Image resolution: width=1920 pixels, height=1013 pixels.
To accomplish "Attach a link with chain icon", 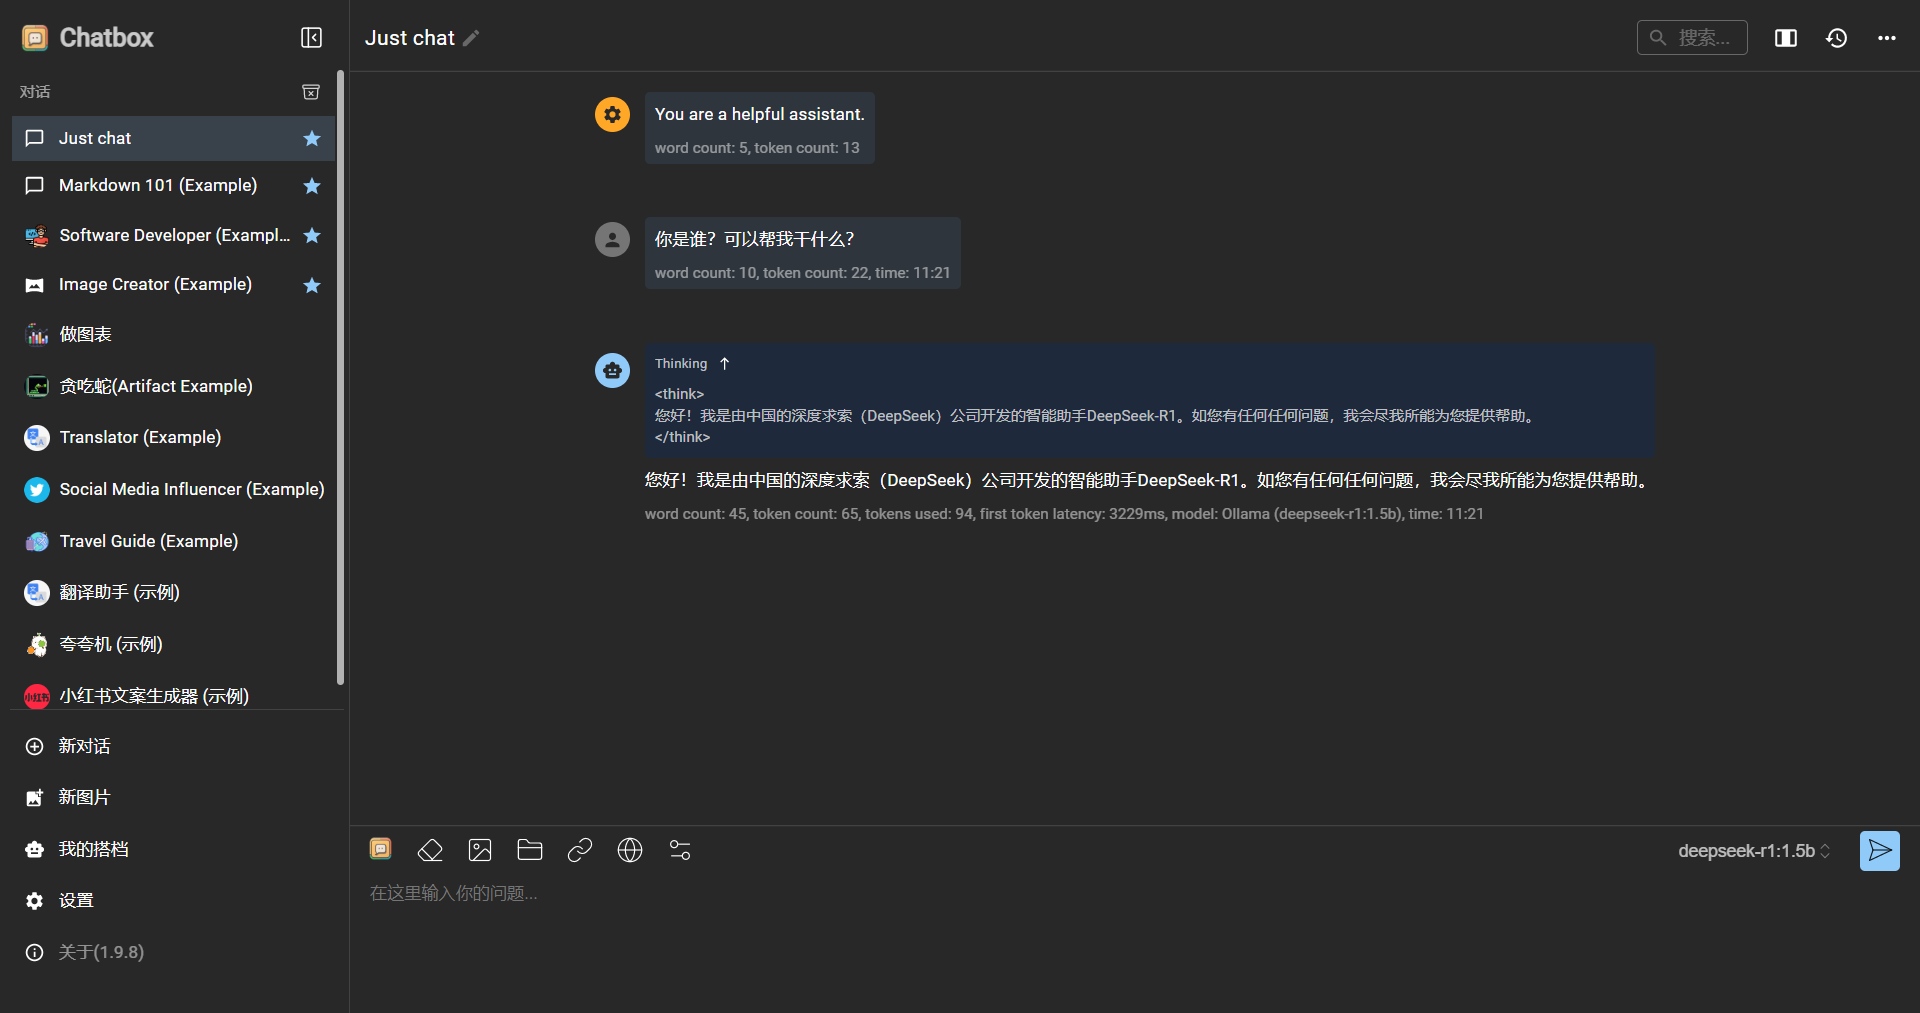I will click(x=580, y=851).
